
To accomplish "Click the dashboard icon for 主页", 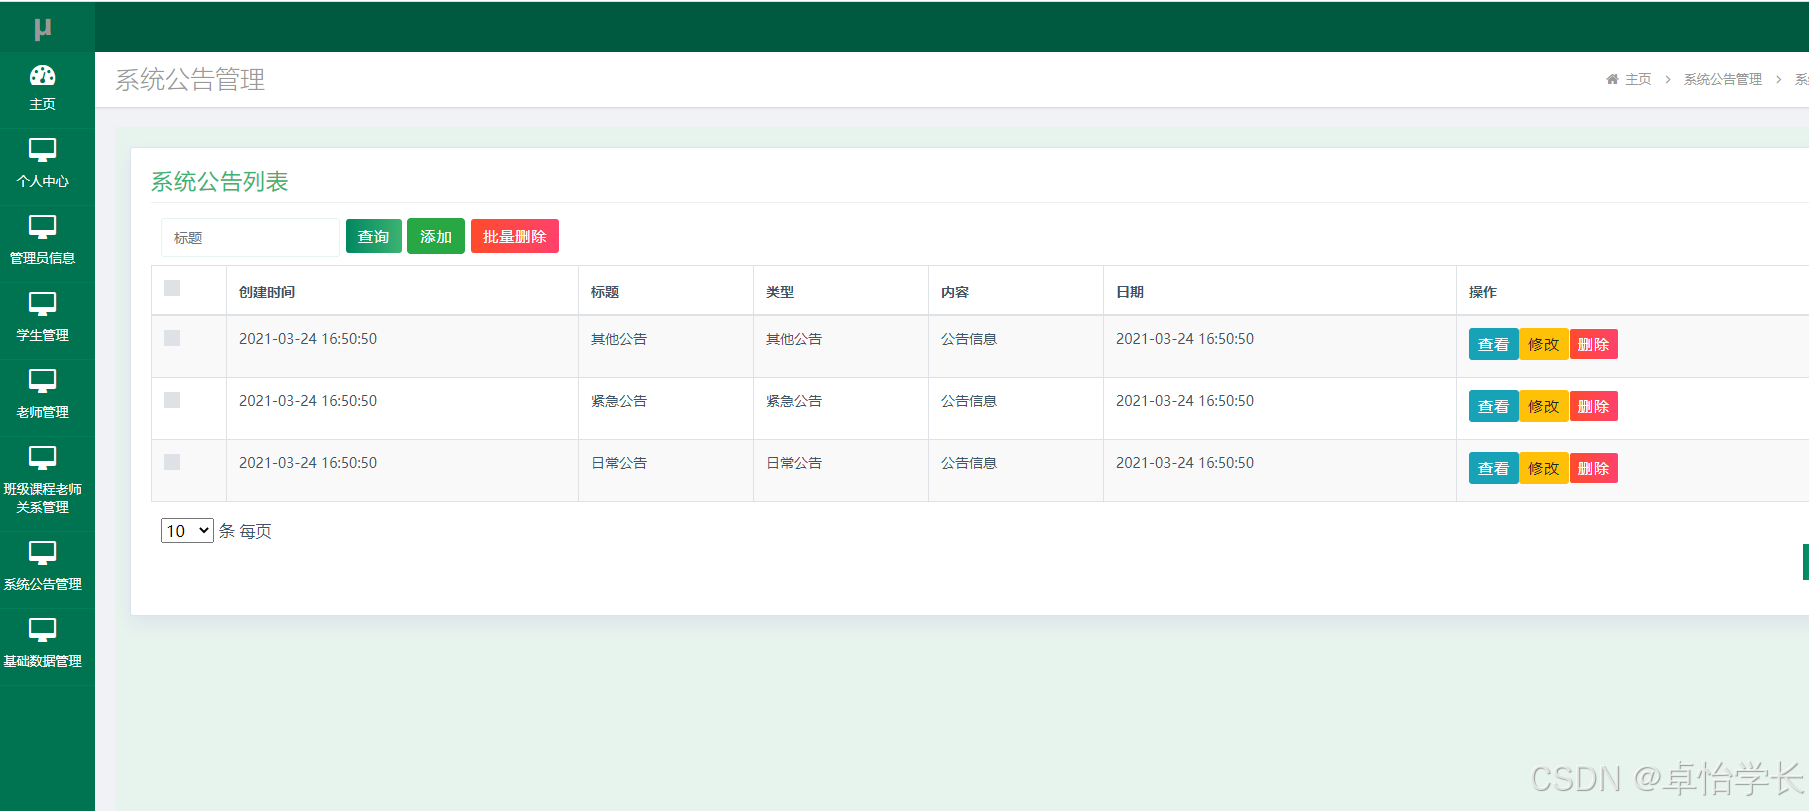I will tap(42, 76).
